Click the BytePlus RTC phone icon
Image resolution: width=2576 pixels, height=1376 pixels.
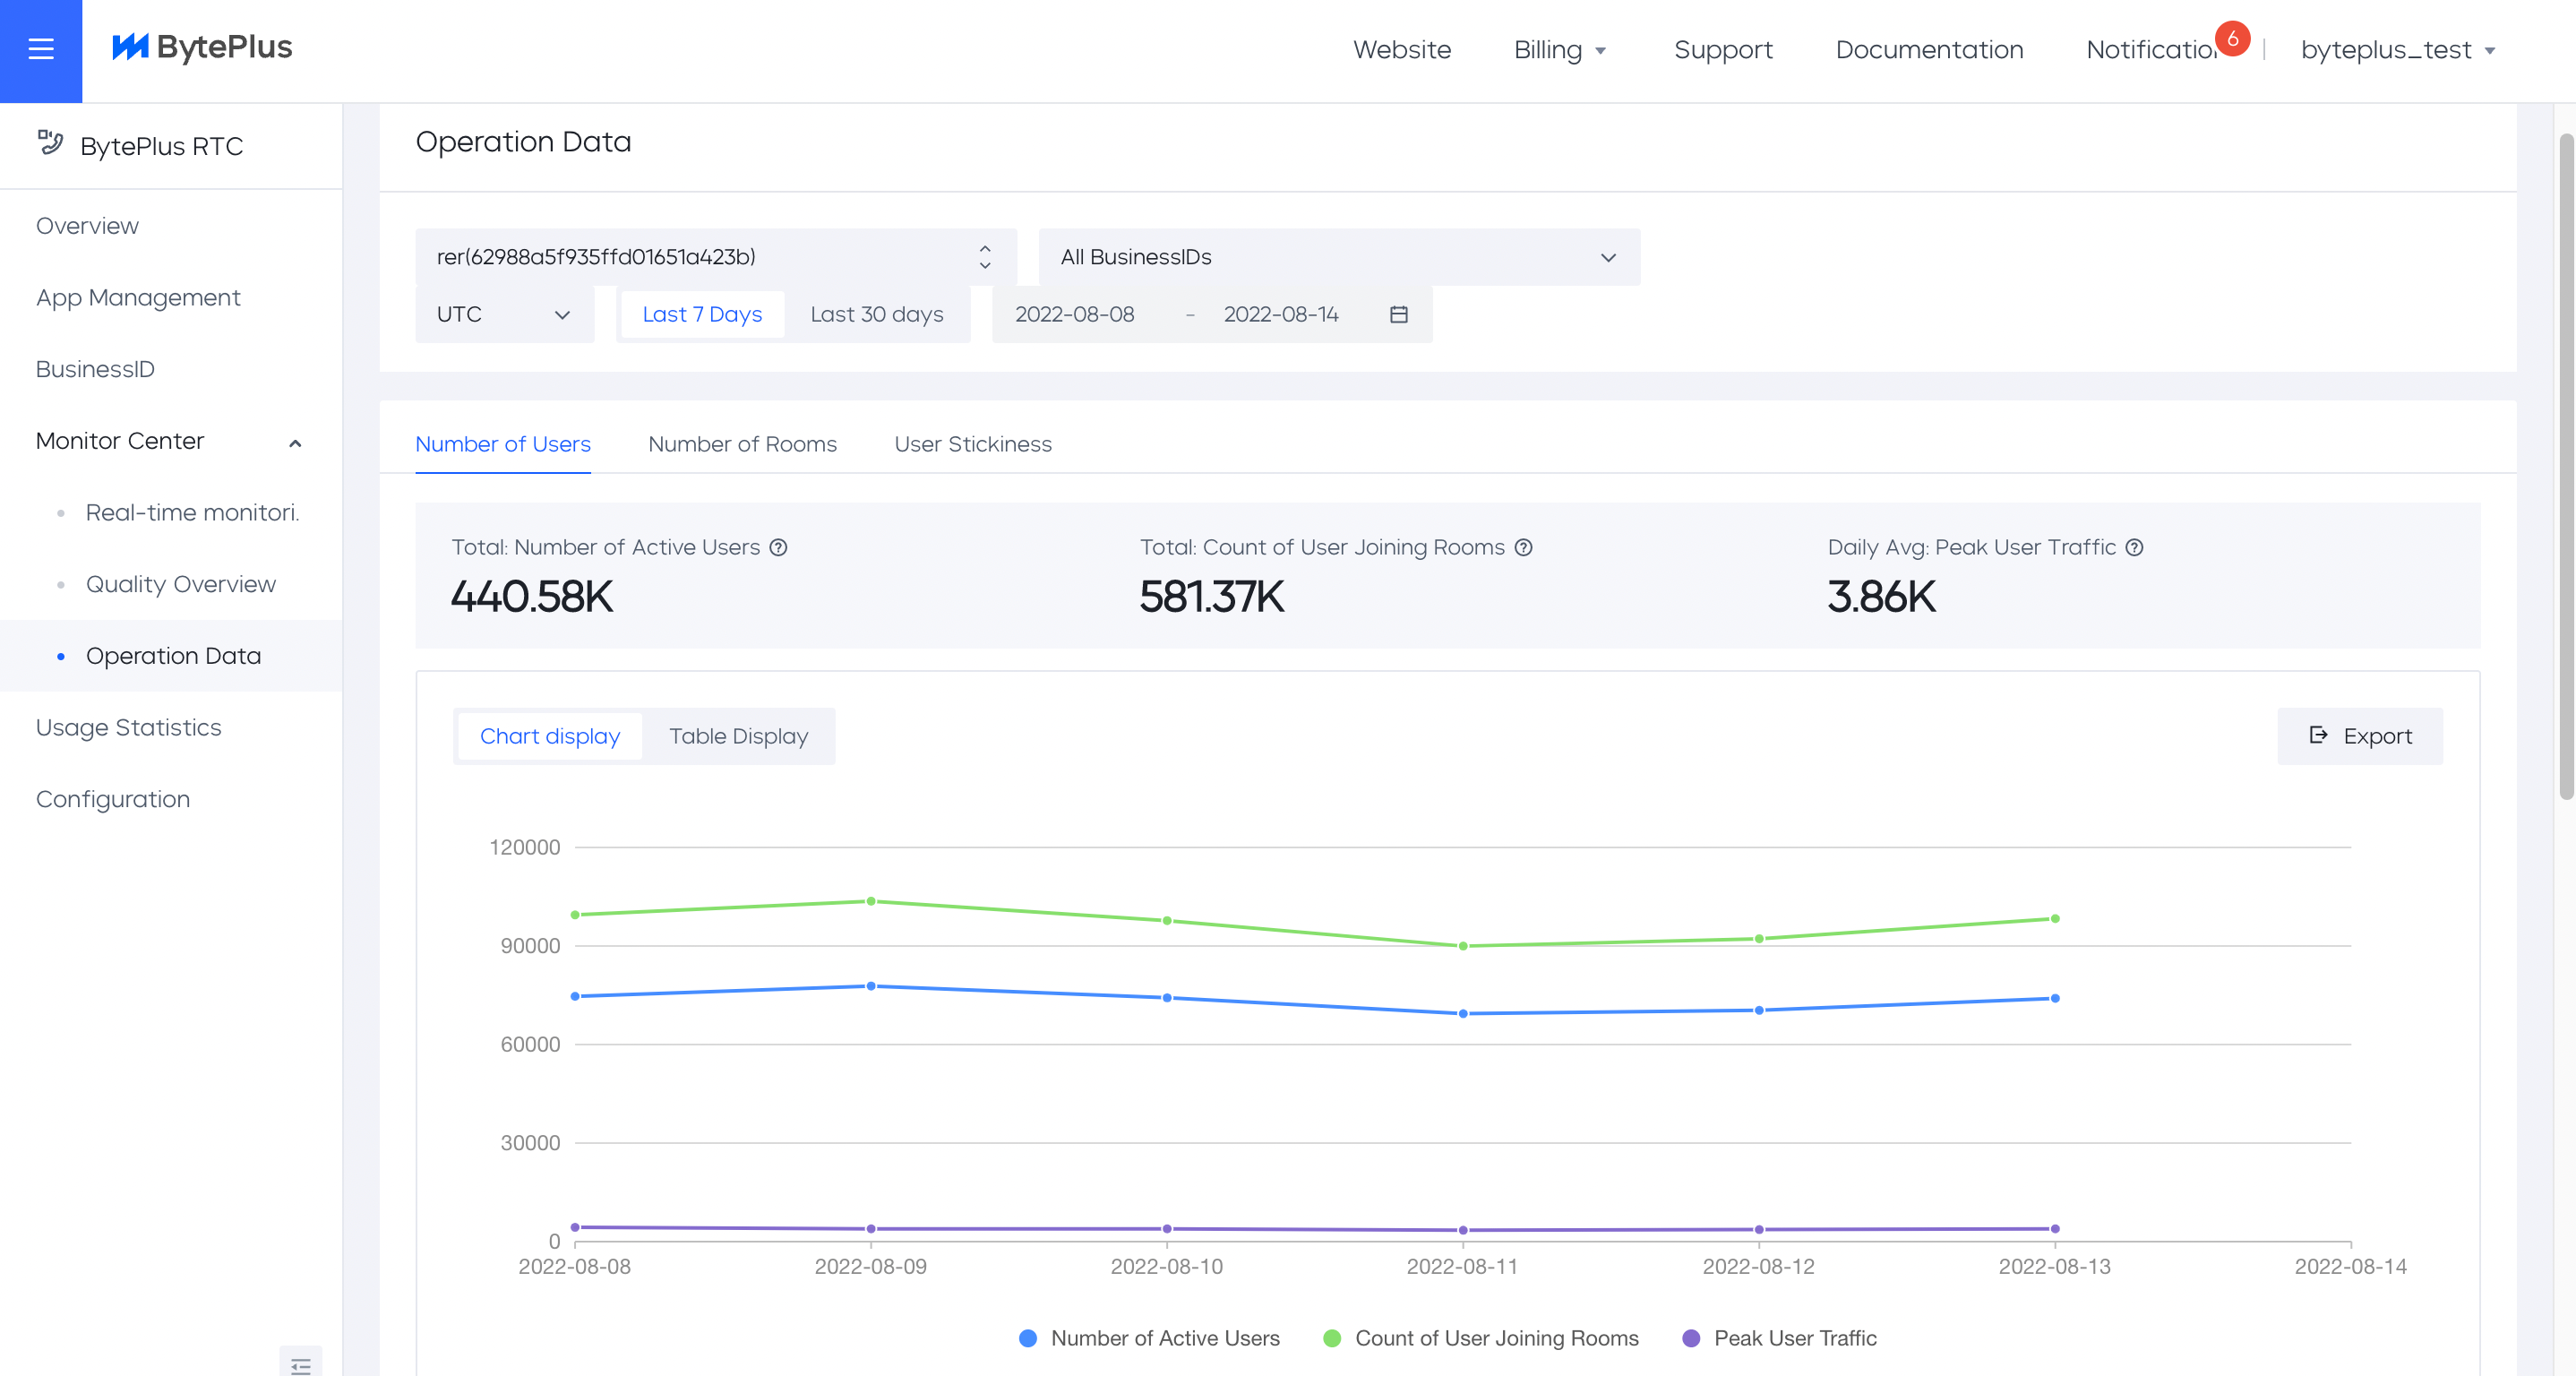[x=50, y=143]
